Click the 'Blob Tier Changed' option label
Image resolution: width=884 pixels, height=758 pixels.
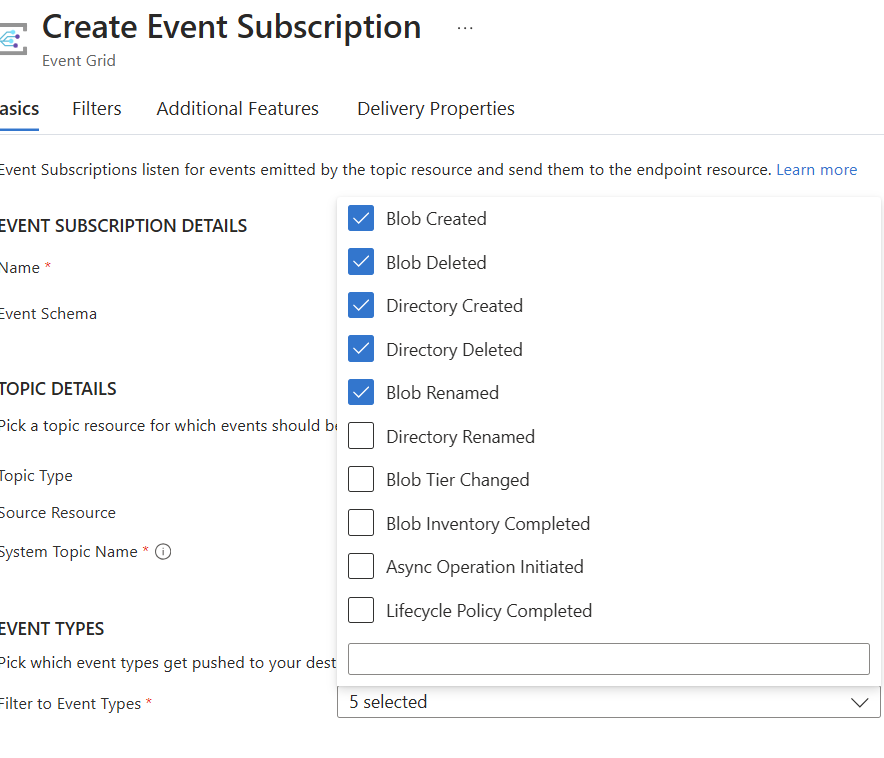tap(457, 480)
